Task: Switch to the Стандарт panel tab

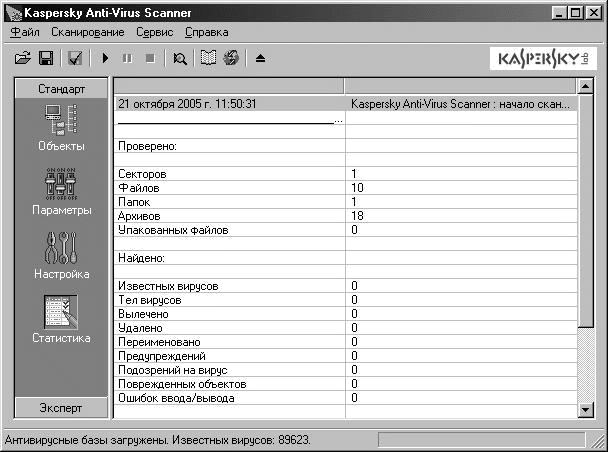Action: pyautogui.click(x=61, y=89)
